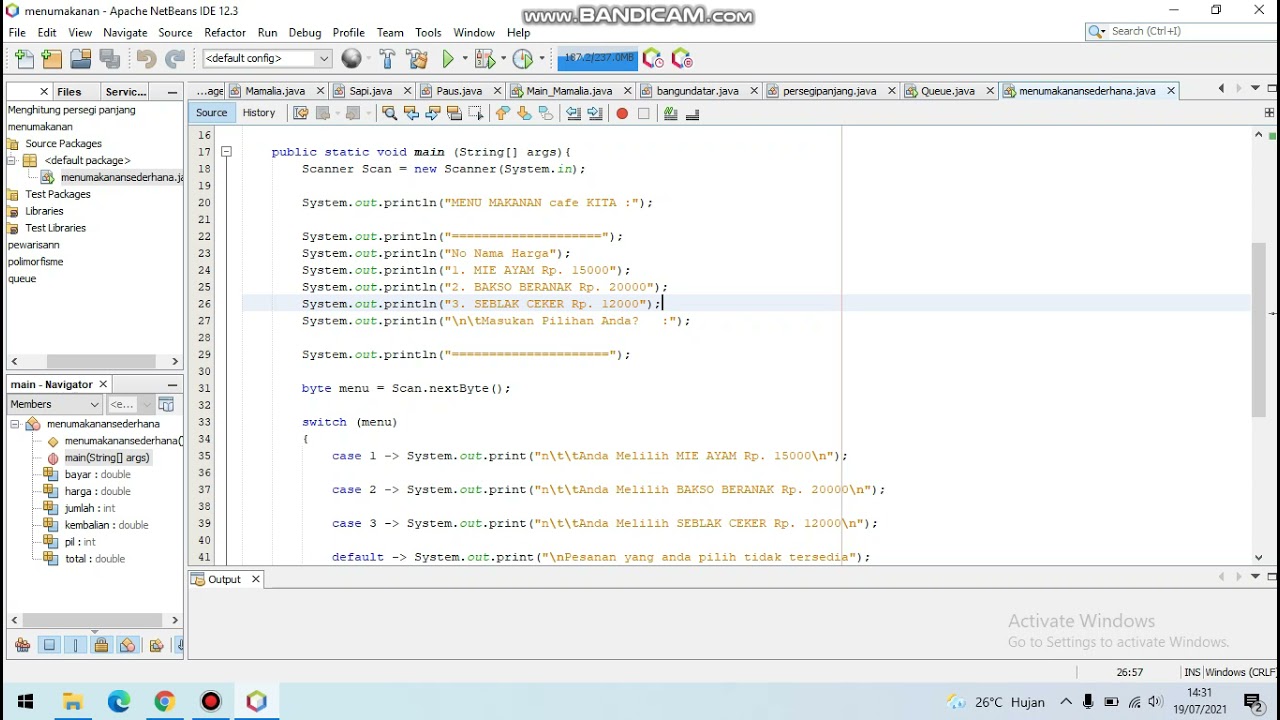Open the Run Project dropdown arrow

466,59
